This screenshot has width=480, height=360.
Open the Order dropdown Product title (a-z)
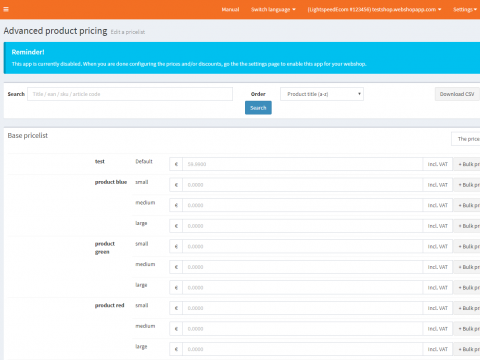click(x=322, y=94)
